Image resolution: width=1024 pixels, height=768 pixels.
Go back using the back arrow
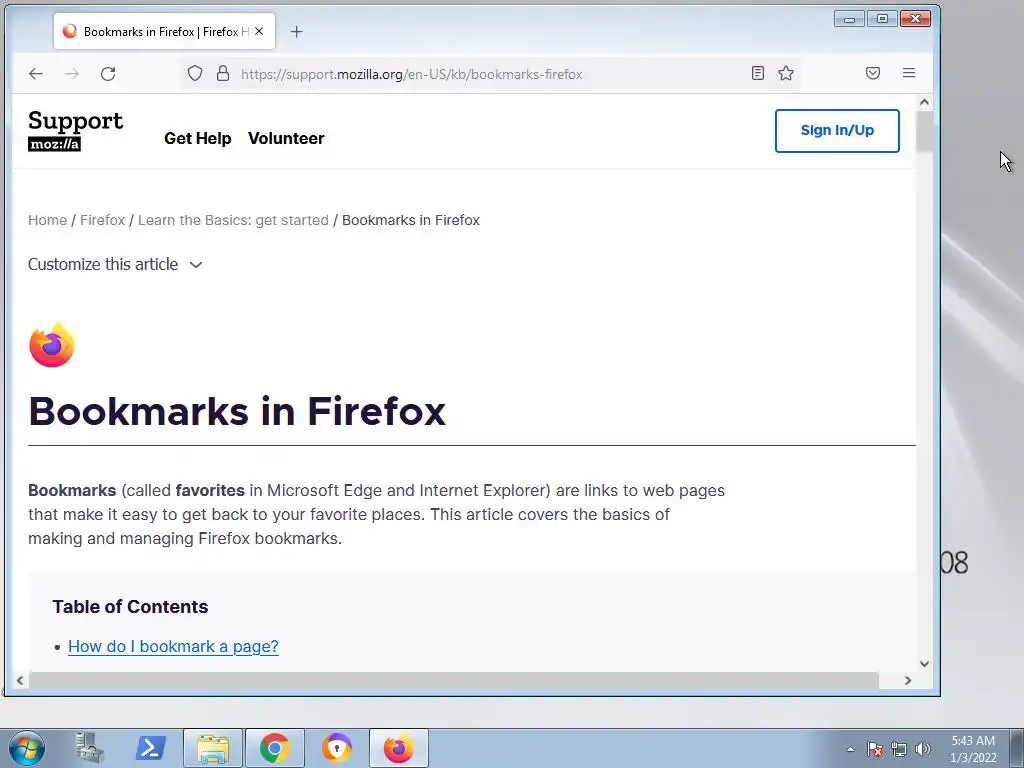[36, 74]
